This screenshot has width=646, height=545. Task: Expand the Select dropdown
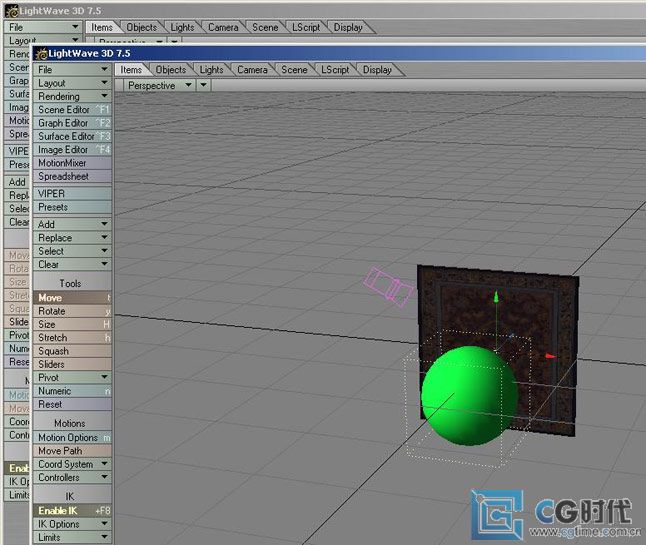[x=72, y=251]
